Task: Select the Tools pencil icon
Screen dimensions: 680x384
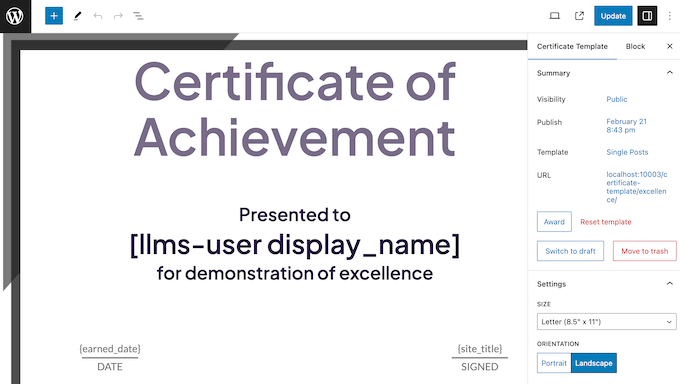Action: click(x=77, y=16)
